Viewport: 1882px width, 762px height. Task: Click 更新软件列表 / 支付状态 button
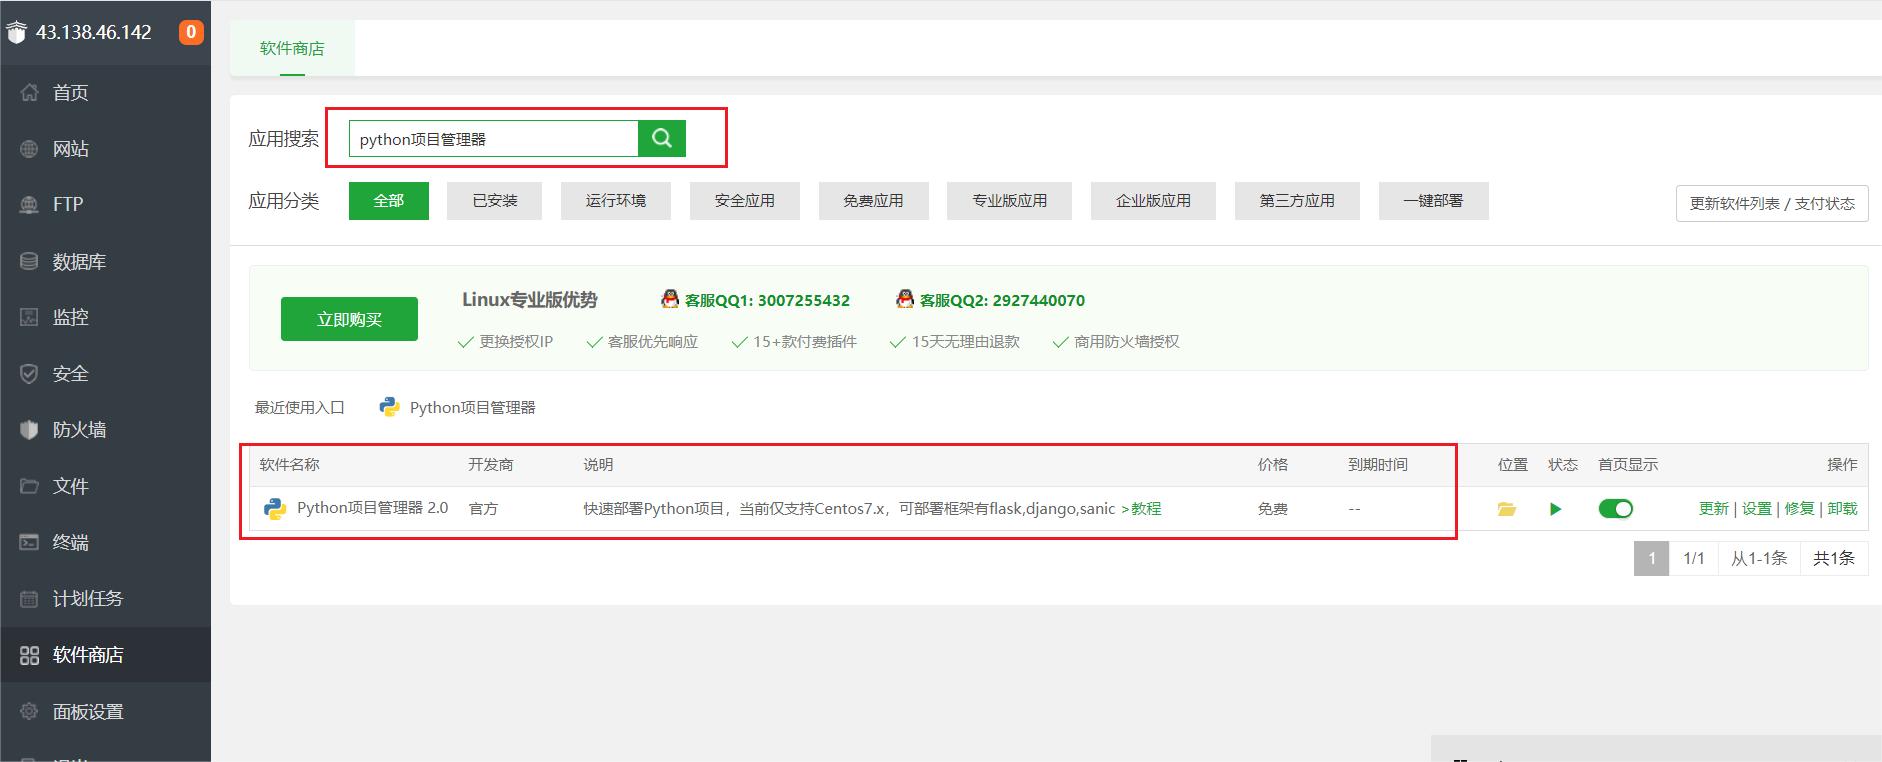(1772, 203)
